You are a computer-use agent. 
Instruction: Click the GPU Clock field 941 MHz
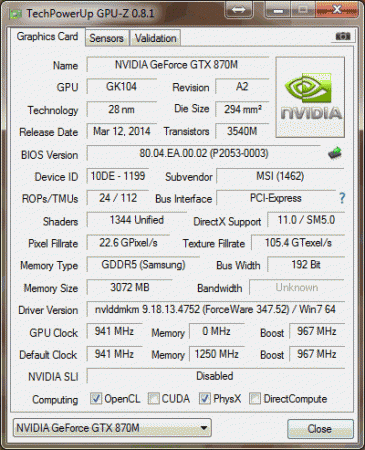pos(114,331)
